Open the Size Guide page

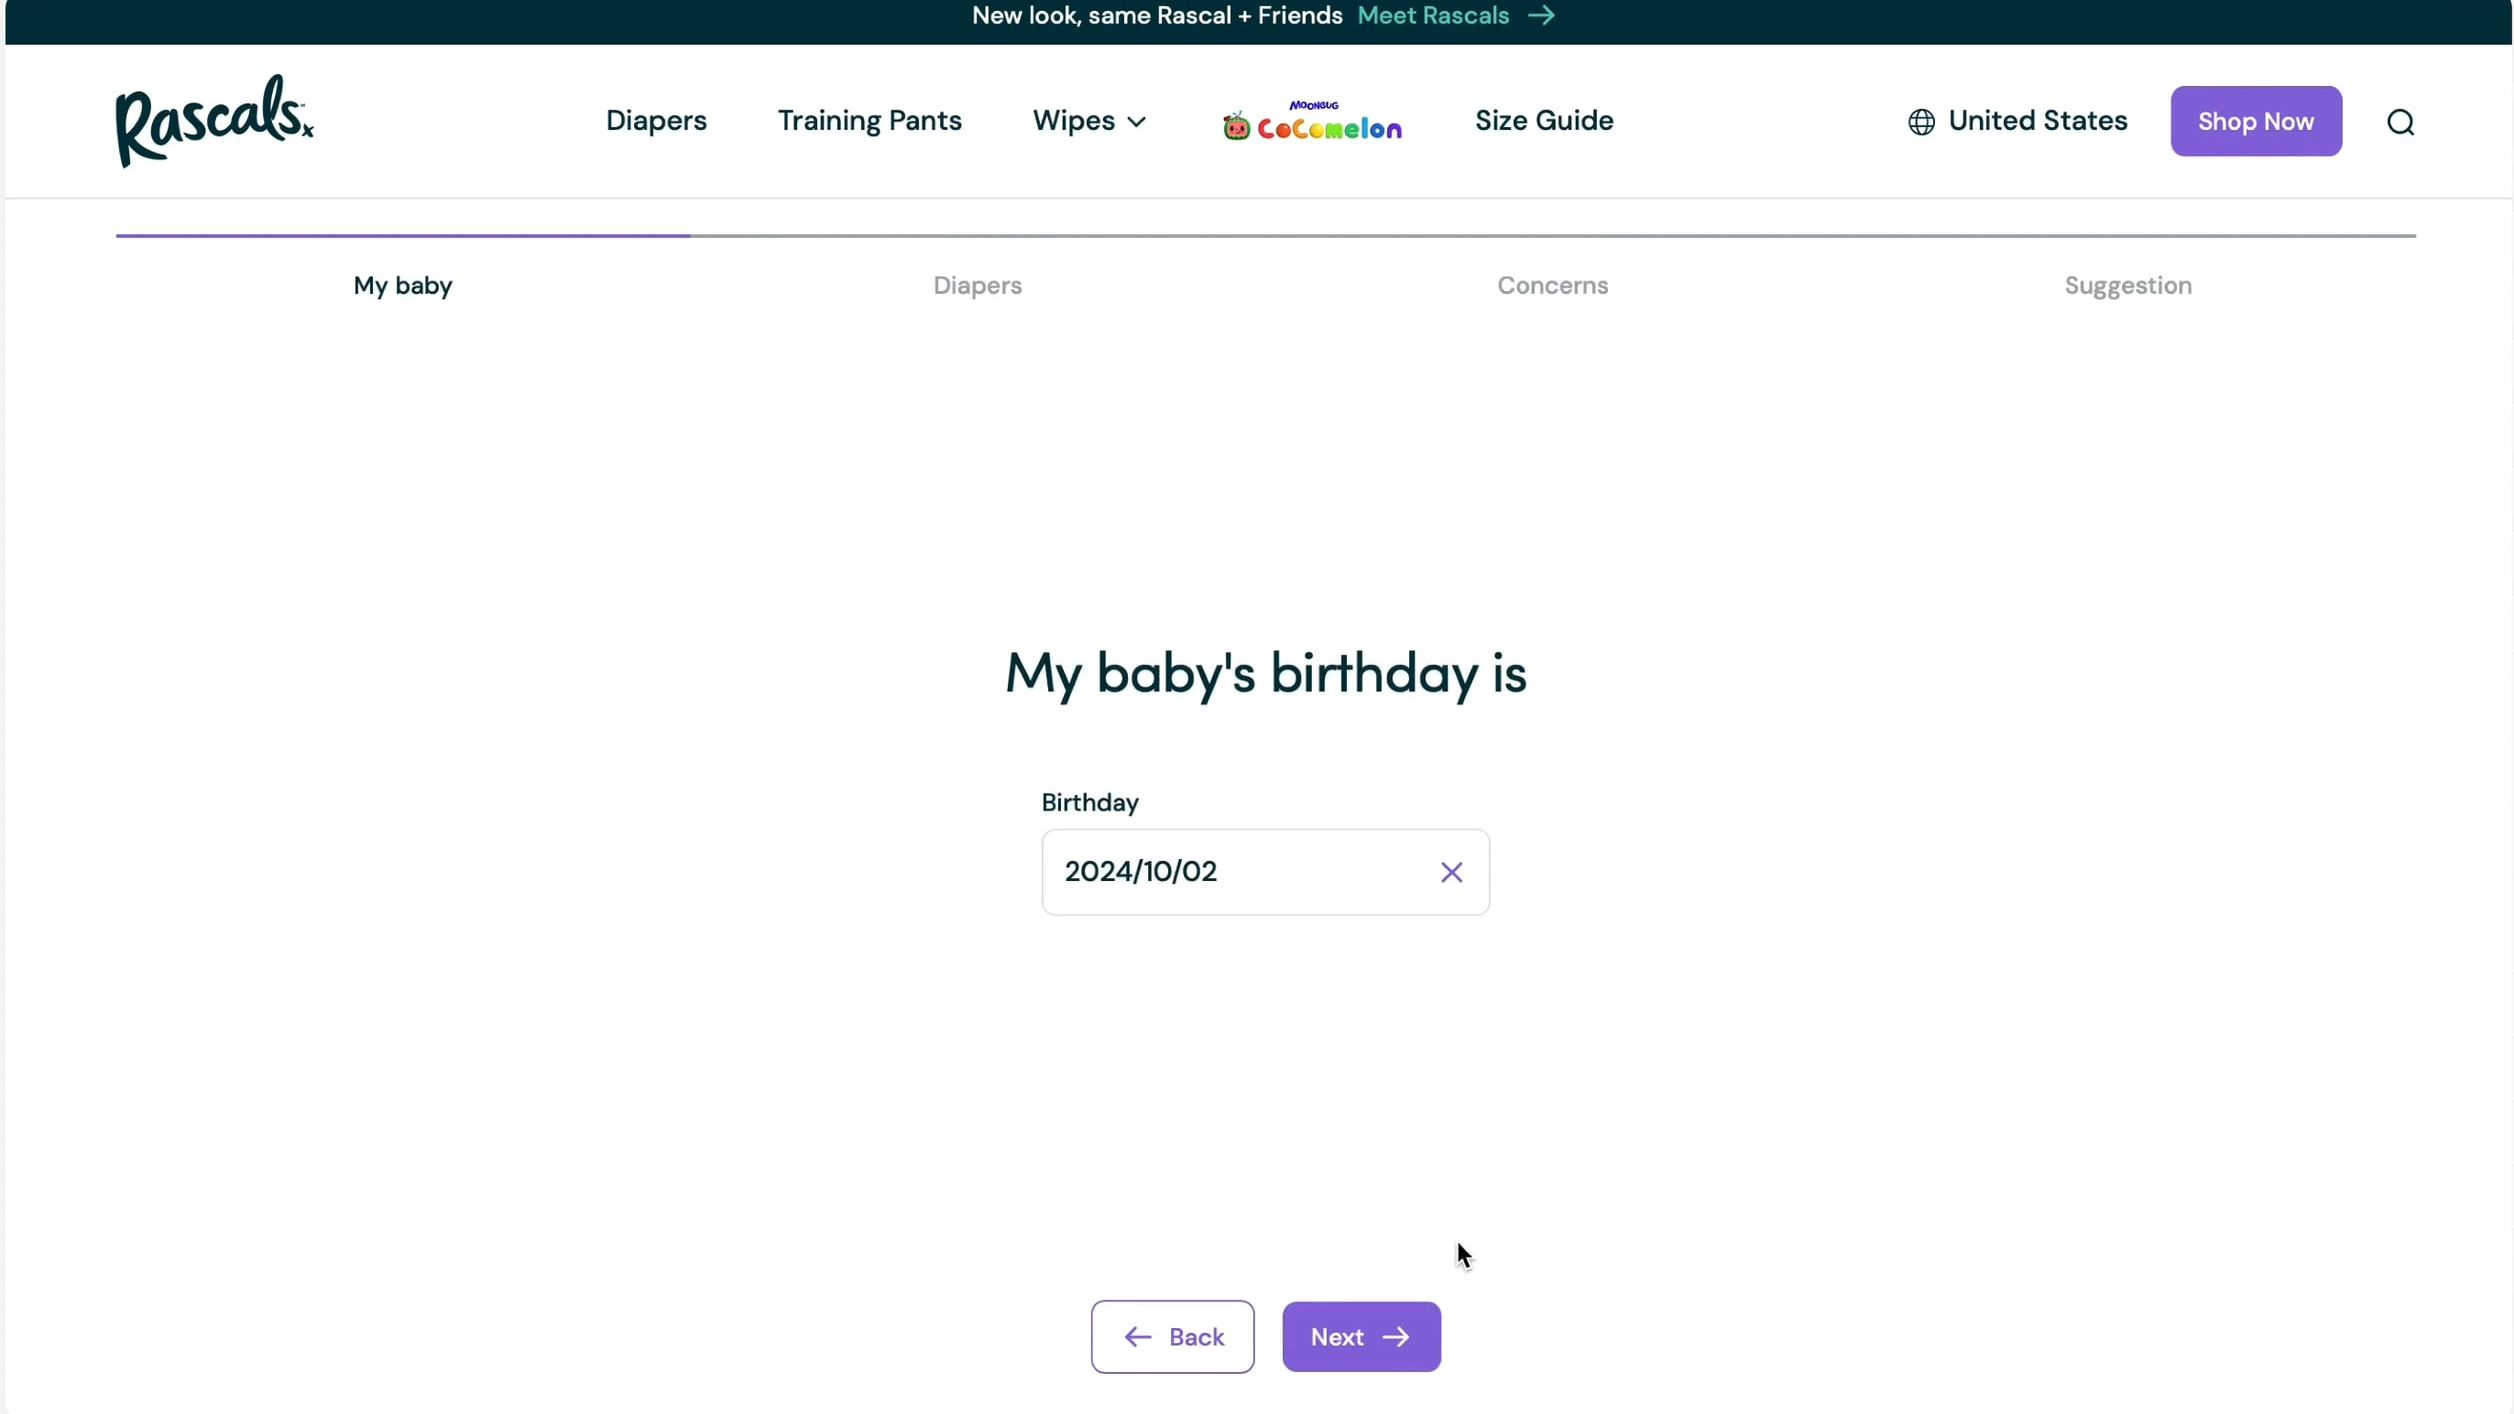coord(1544,121)
